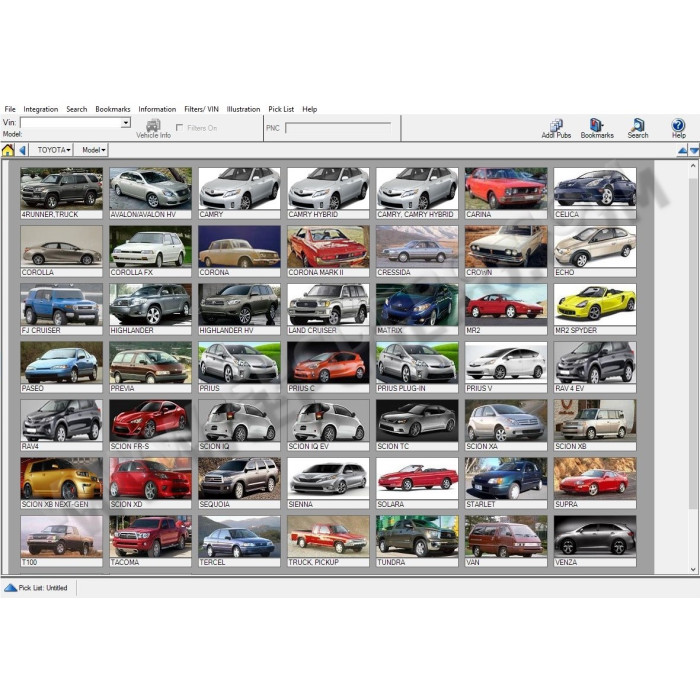Open the Search menu in menu bar
Image resolution: width=700 pixels, height=700 pixels.
click(x=77, y=109)
